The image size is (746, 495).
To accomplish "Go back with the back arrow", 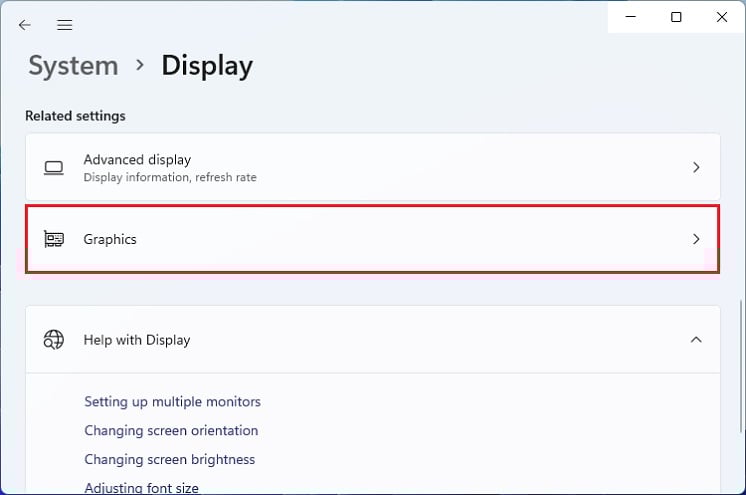I will 25,25.
